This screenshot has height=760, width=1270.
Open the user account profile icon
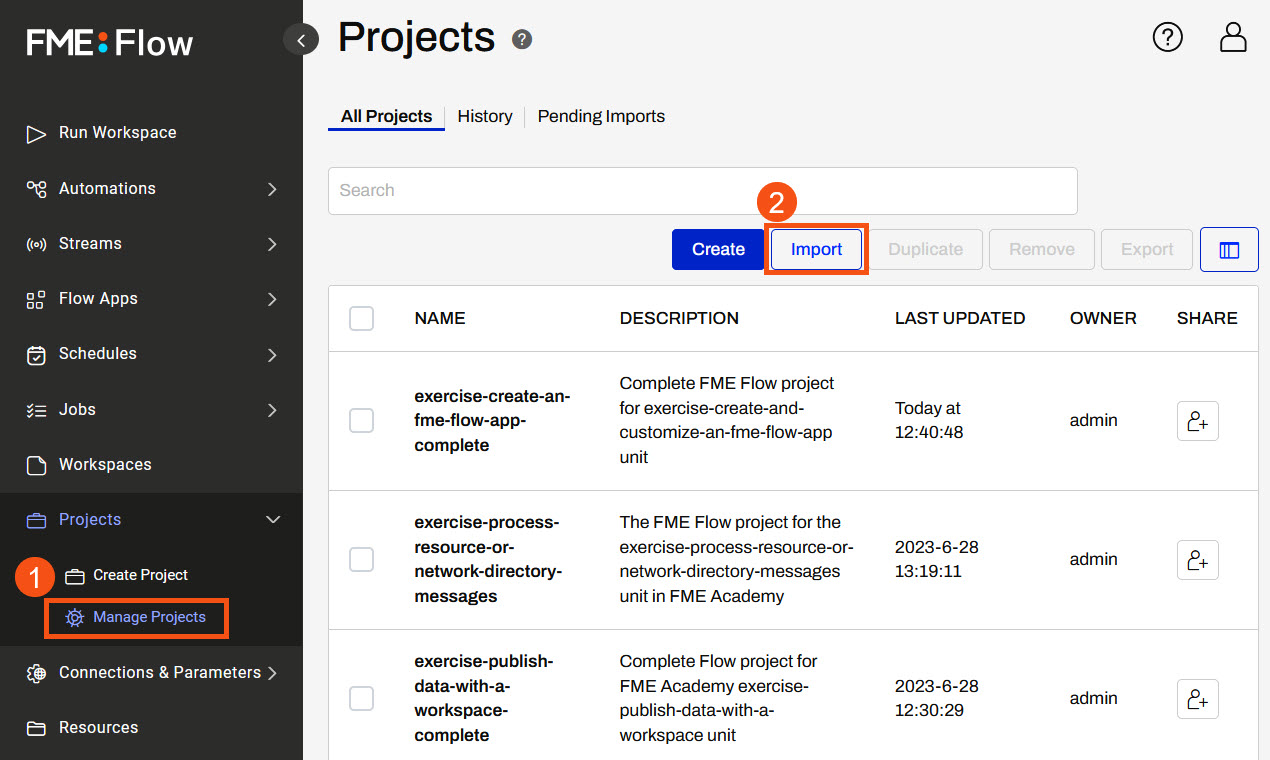[1233, 38]
